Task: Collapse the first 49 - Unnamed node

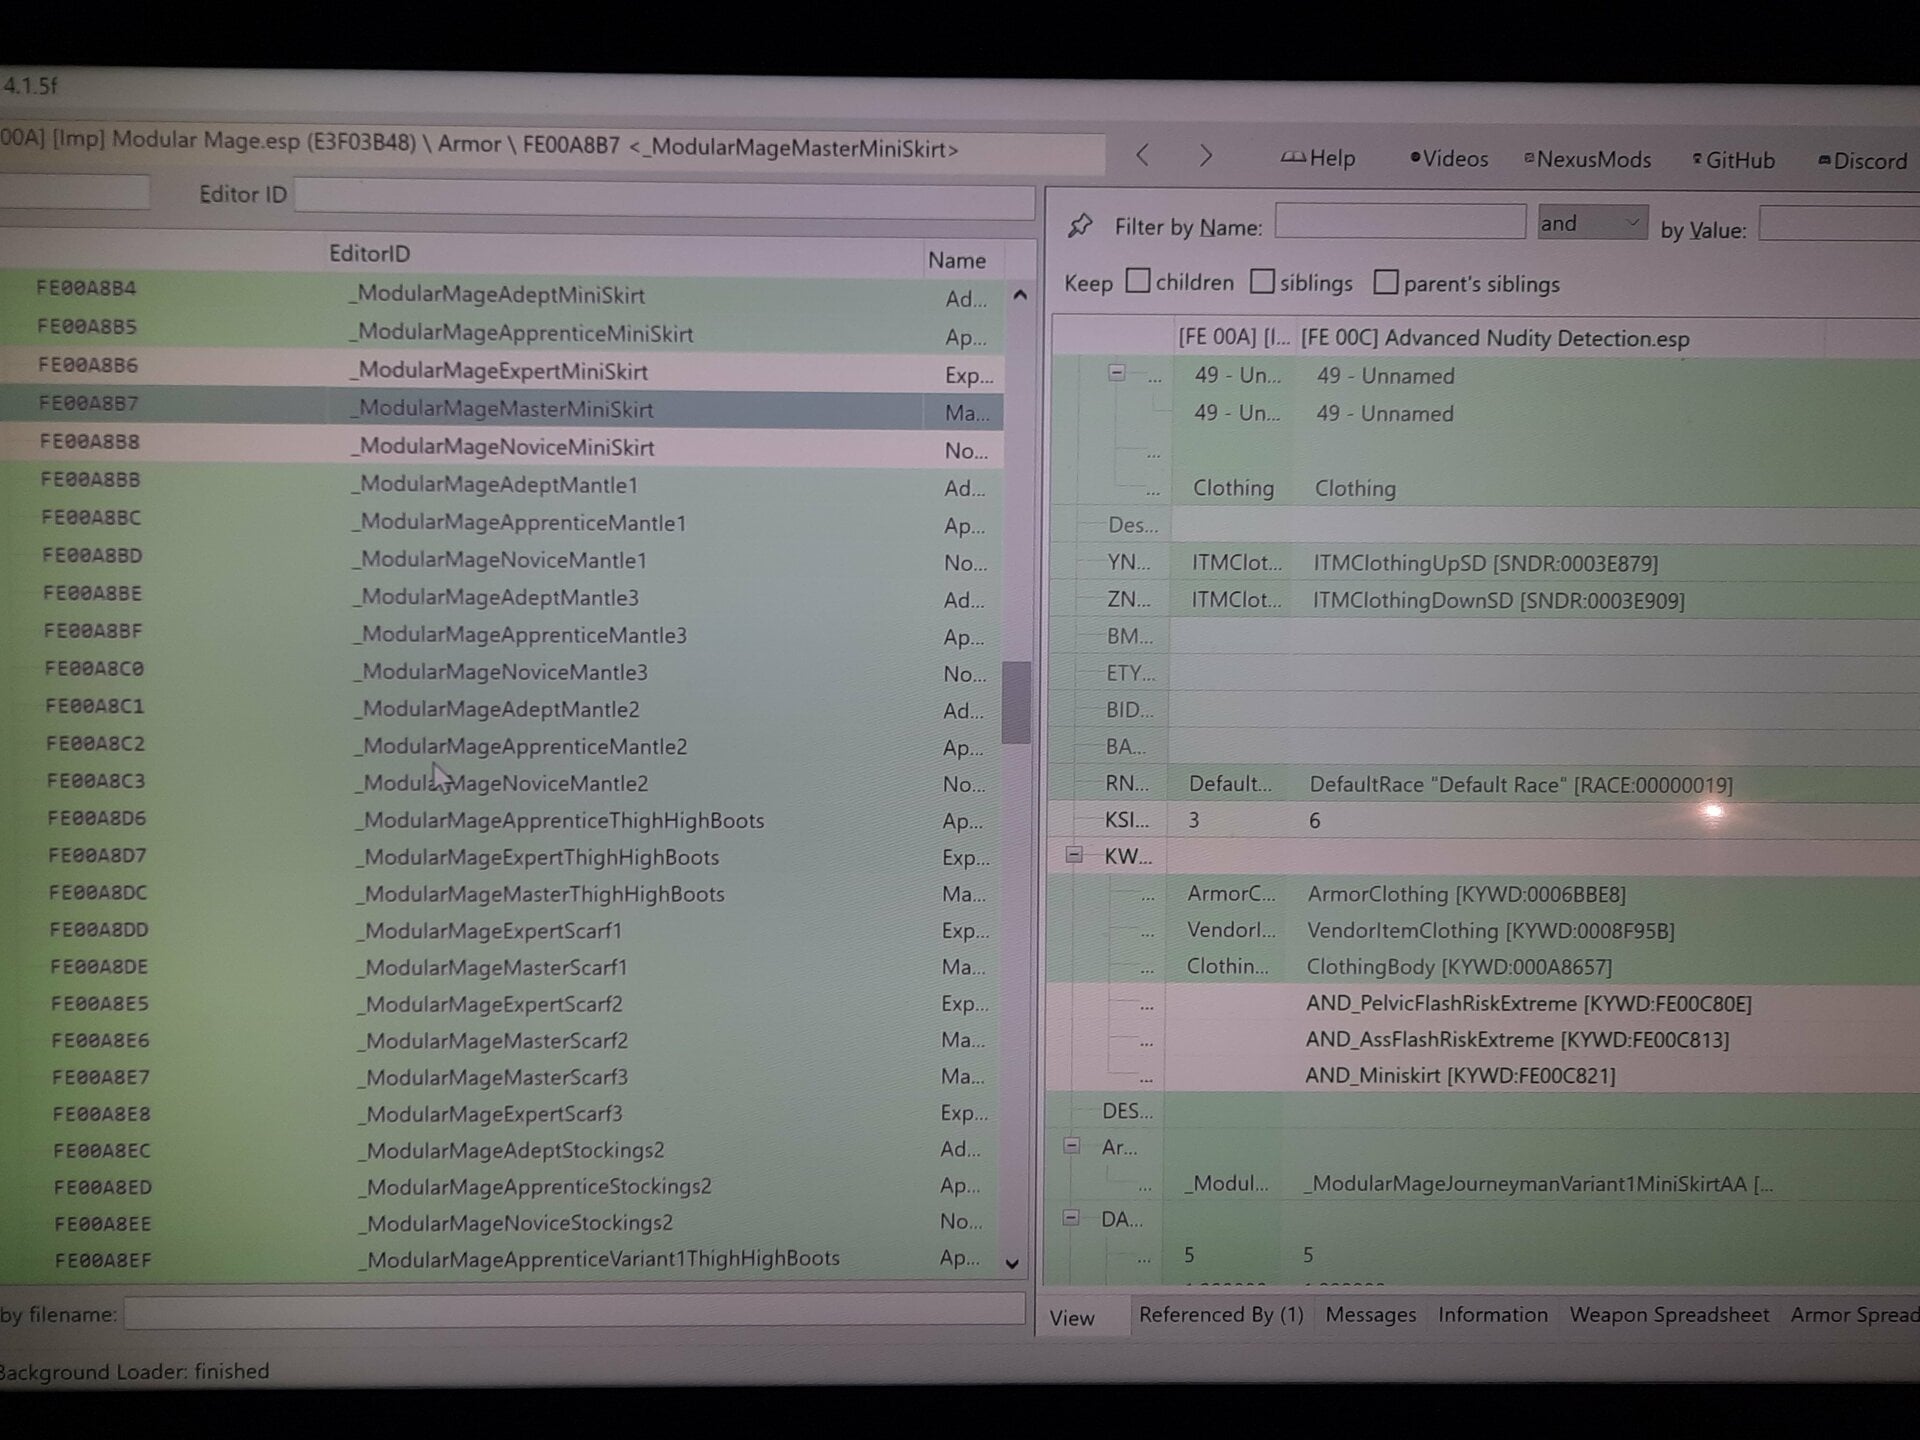Action: 1117,373
